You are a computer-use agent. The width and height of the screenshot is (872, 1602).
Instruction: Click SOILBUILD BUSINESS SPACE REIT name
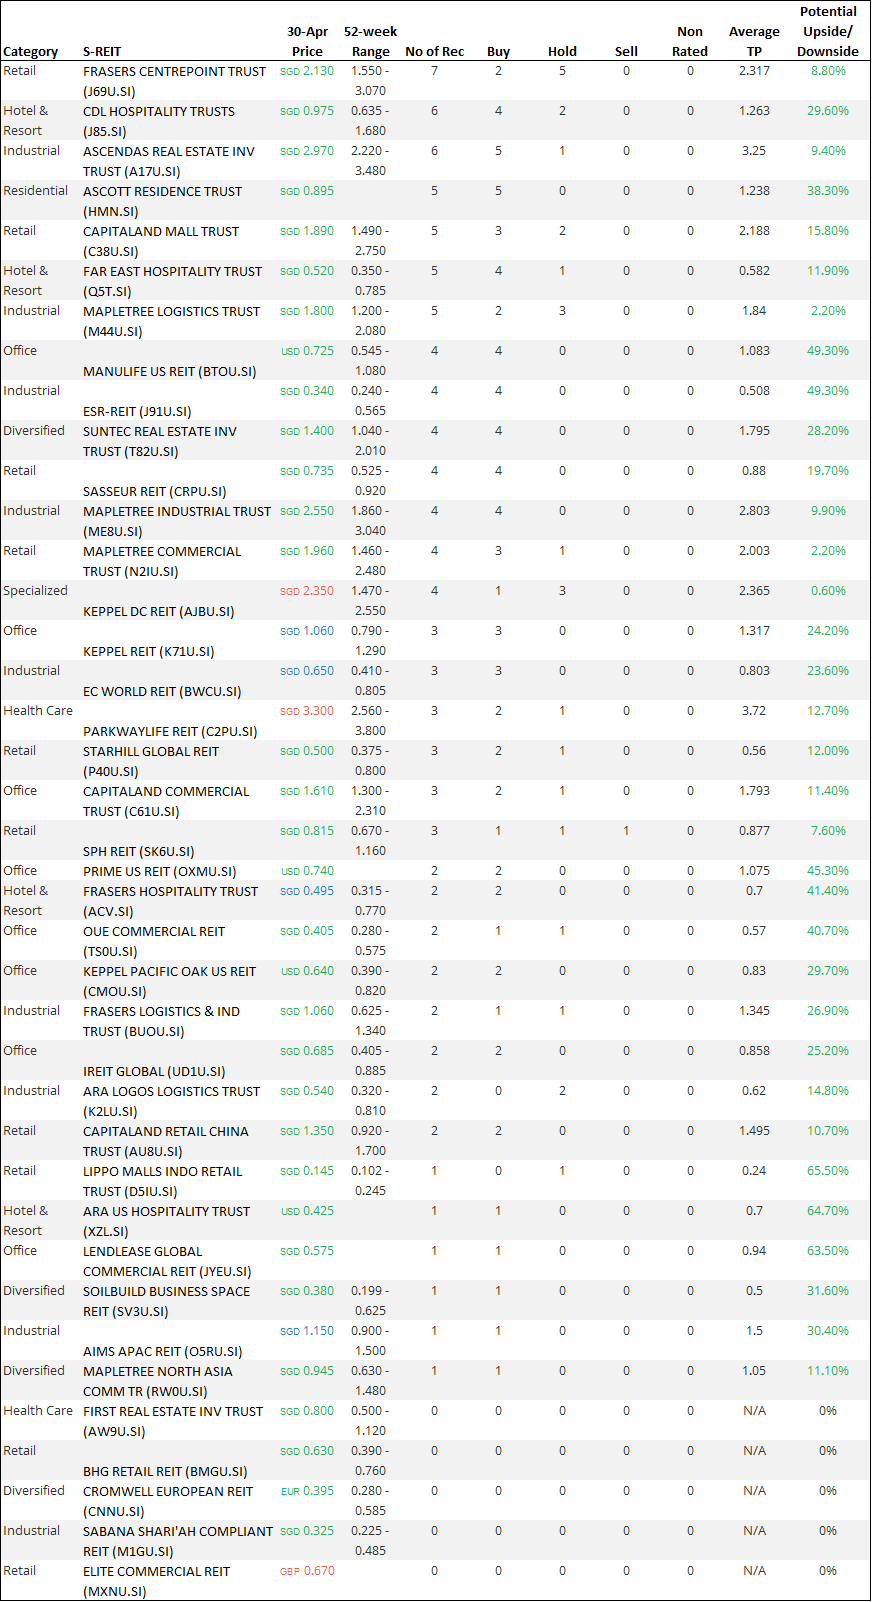166,1301
